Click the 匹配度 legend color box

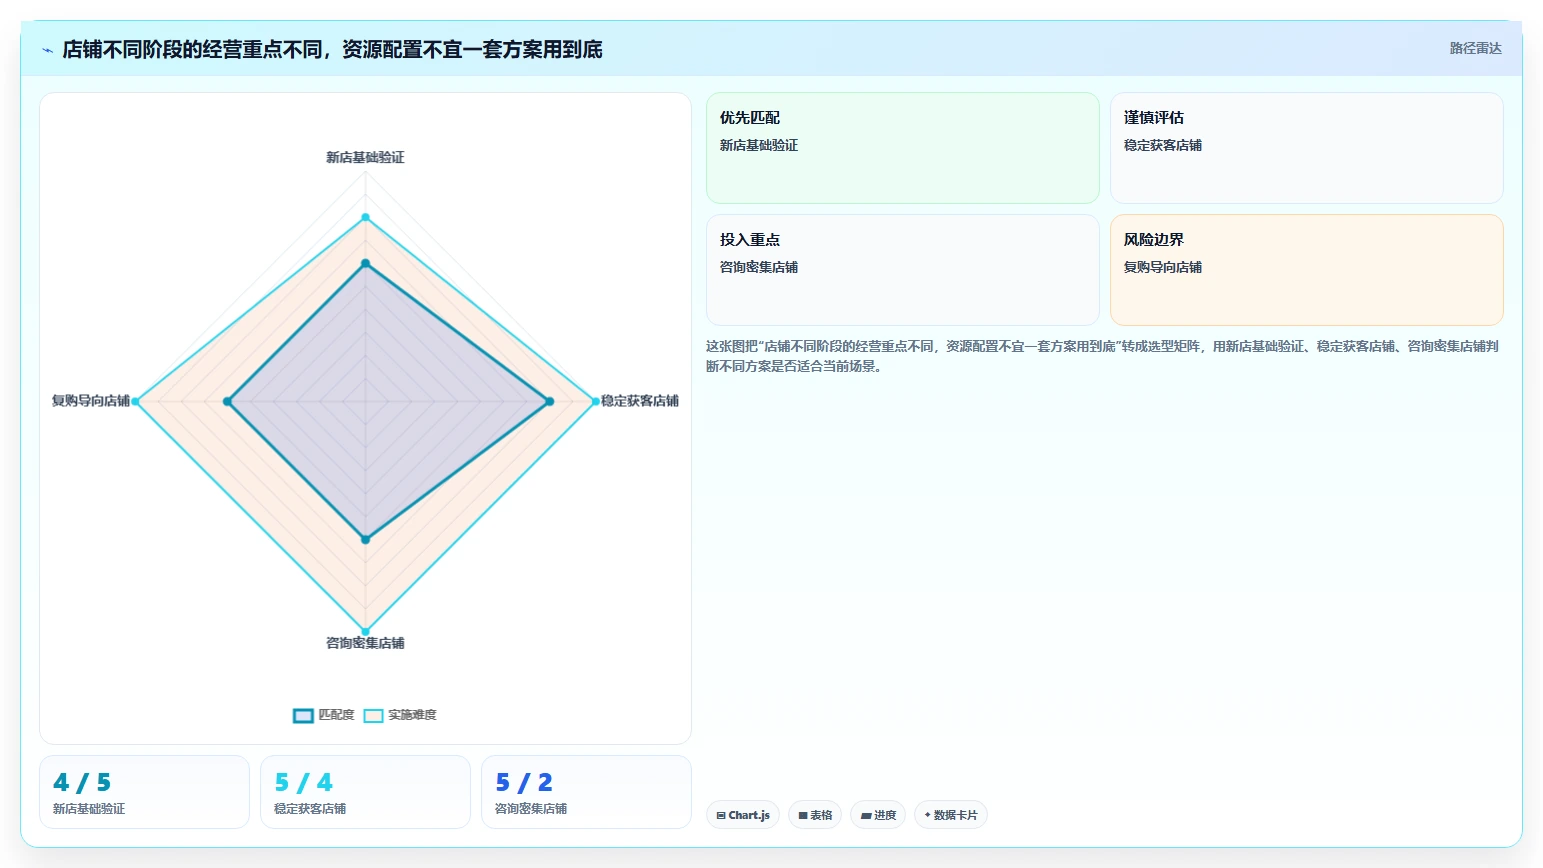[x=303, y=715]
